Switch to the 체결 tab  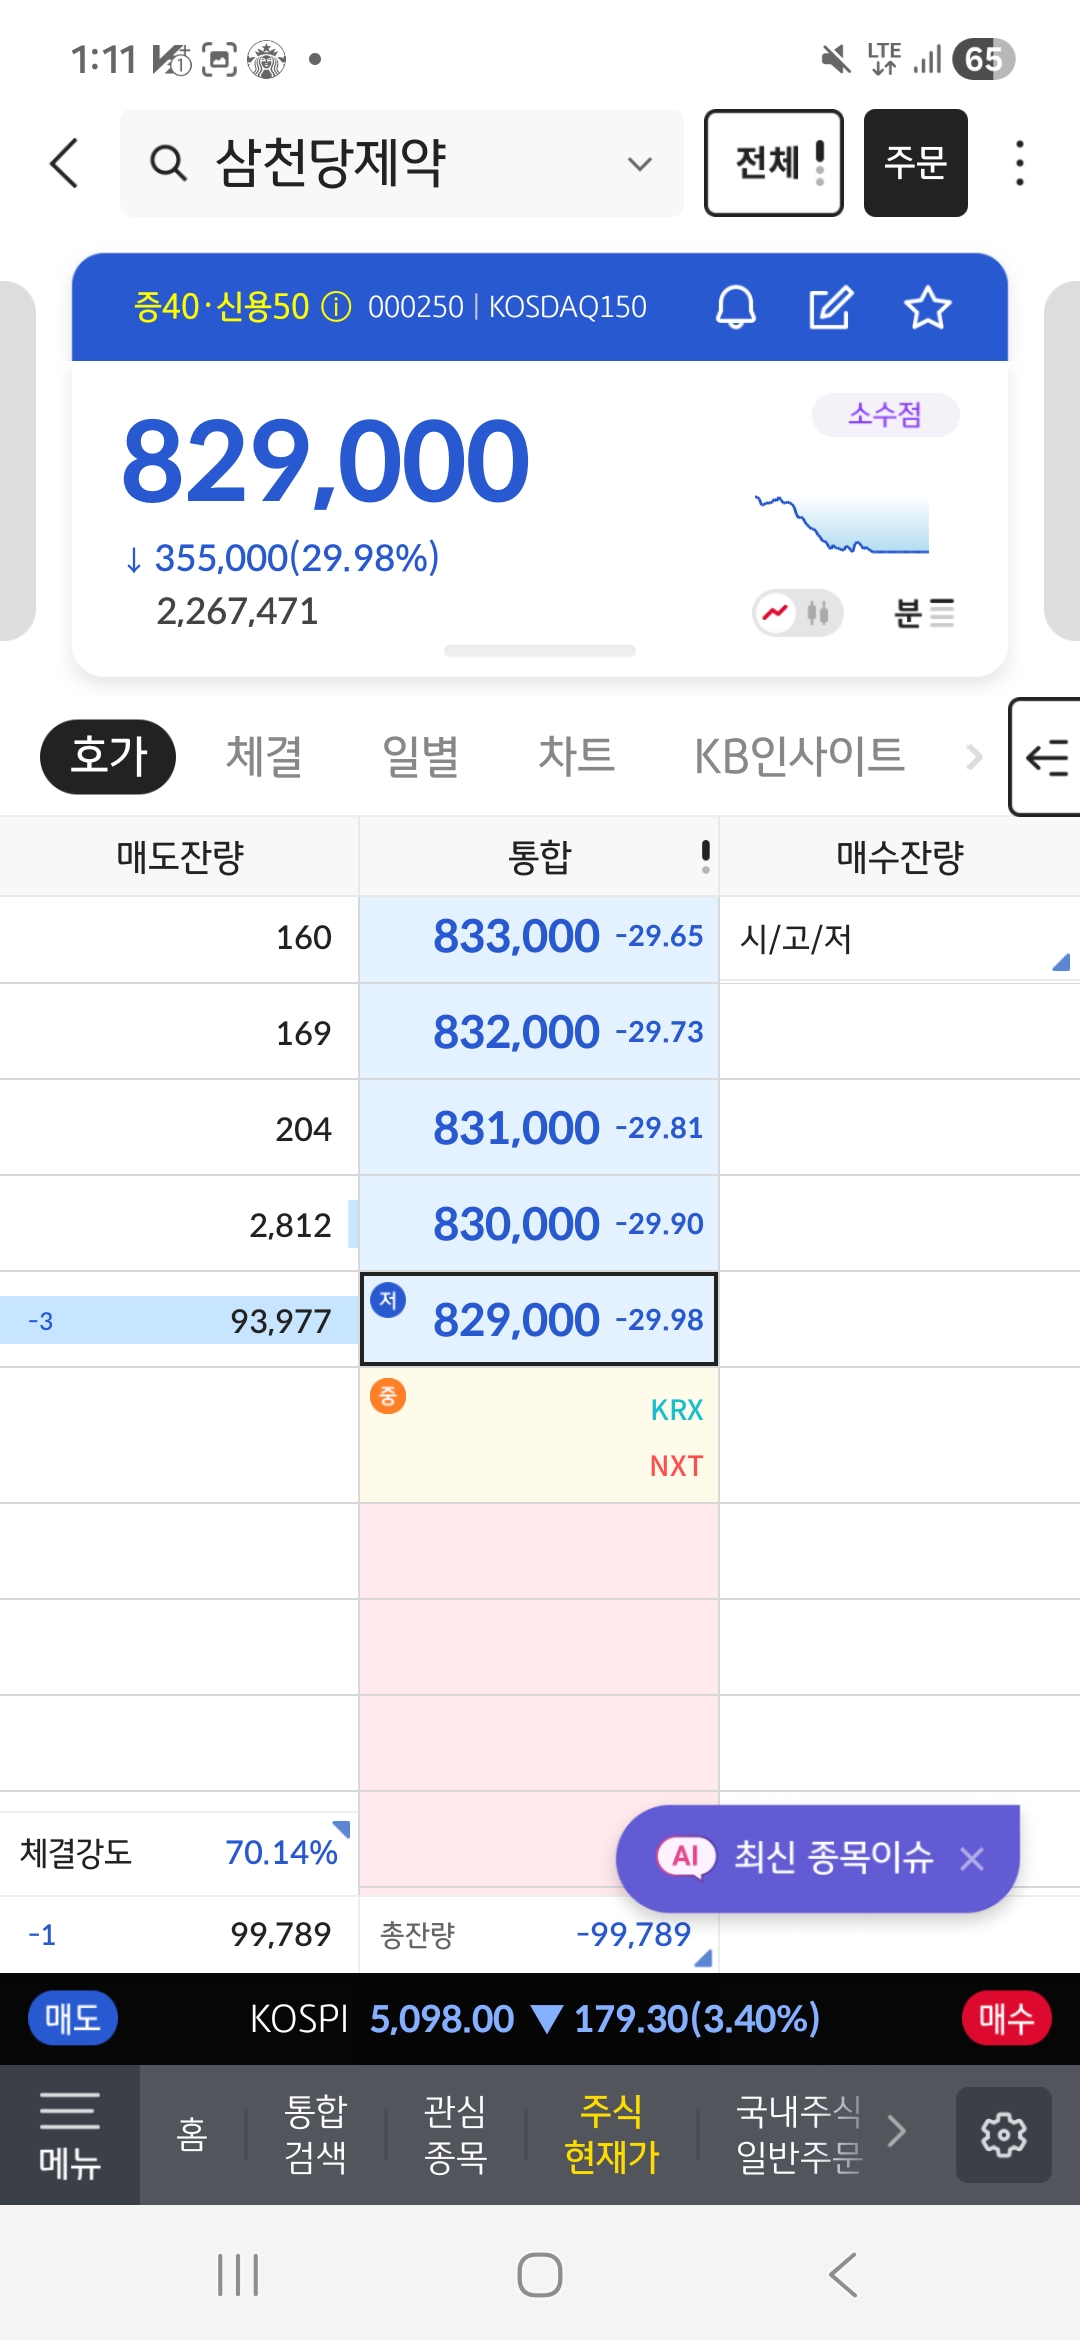coord(264,756)
